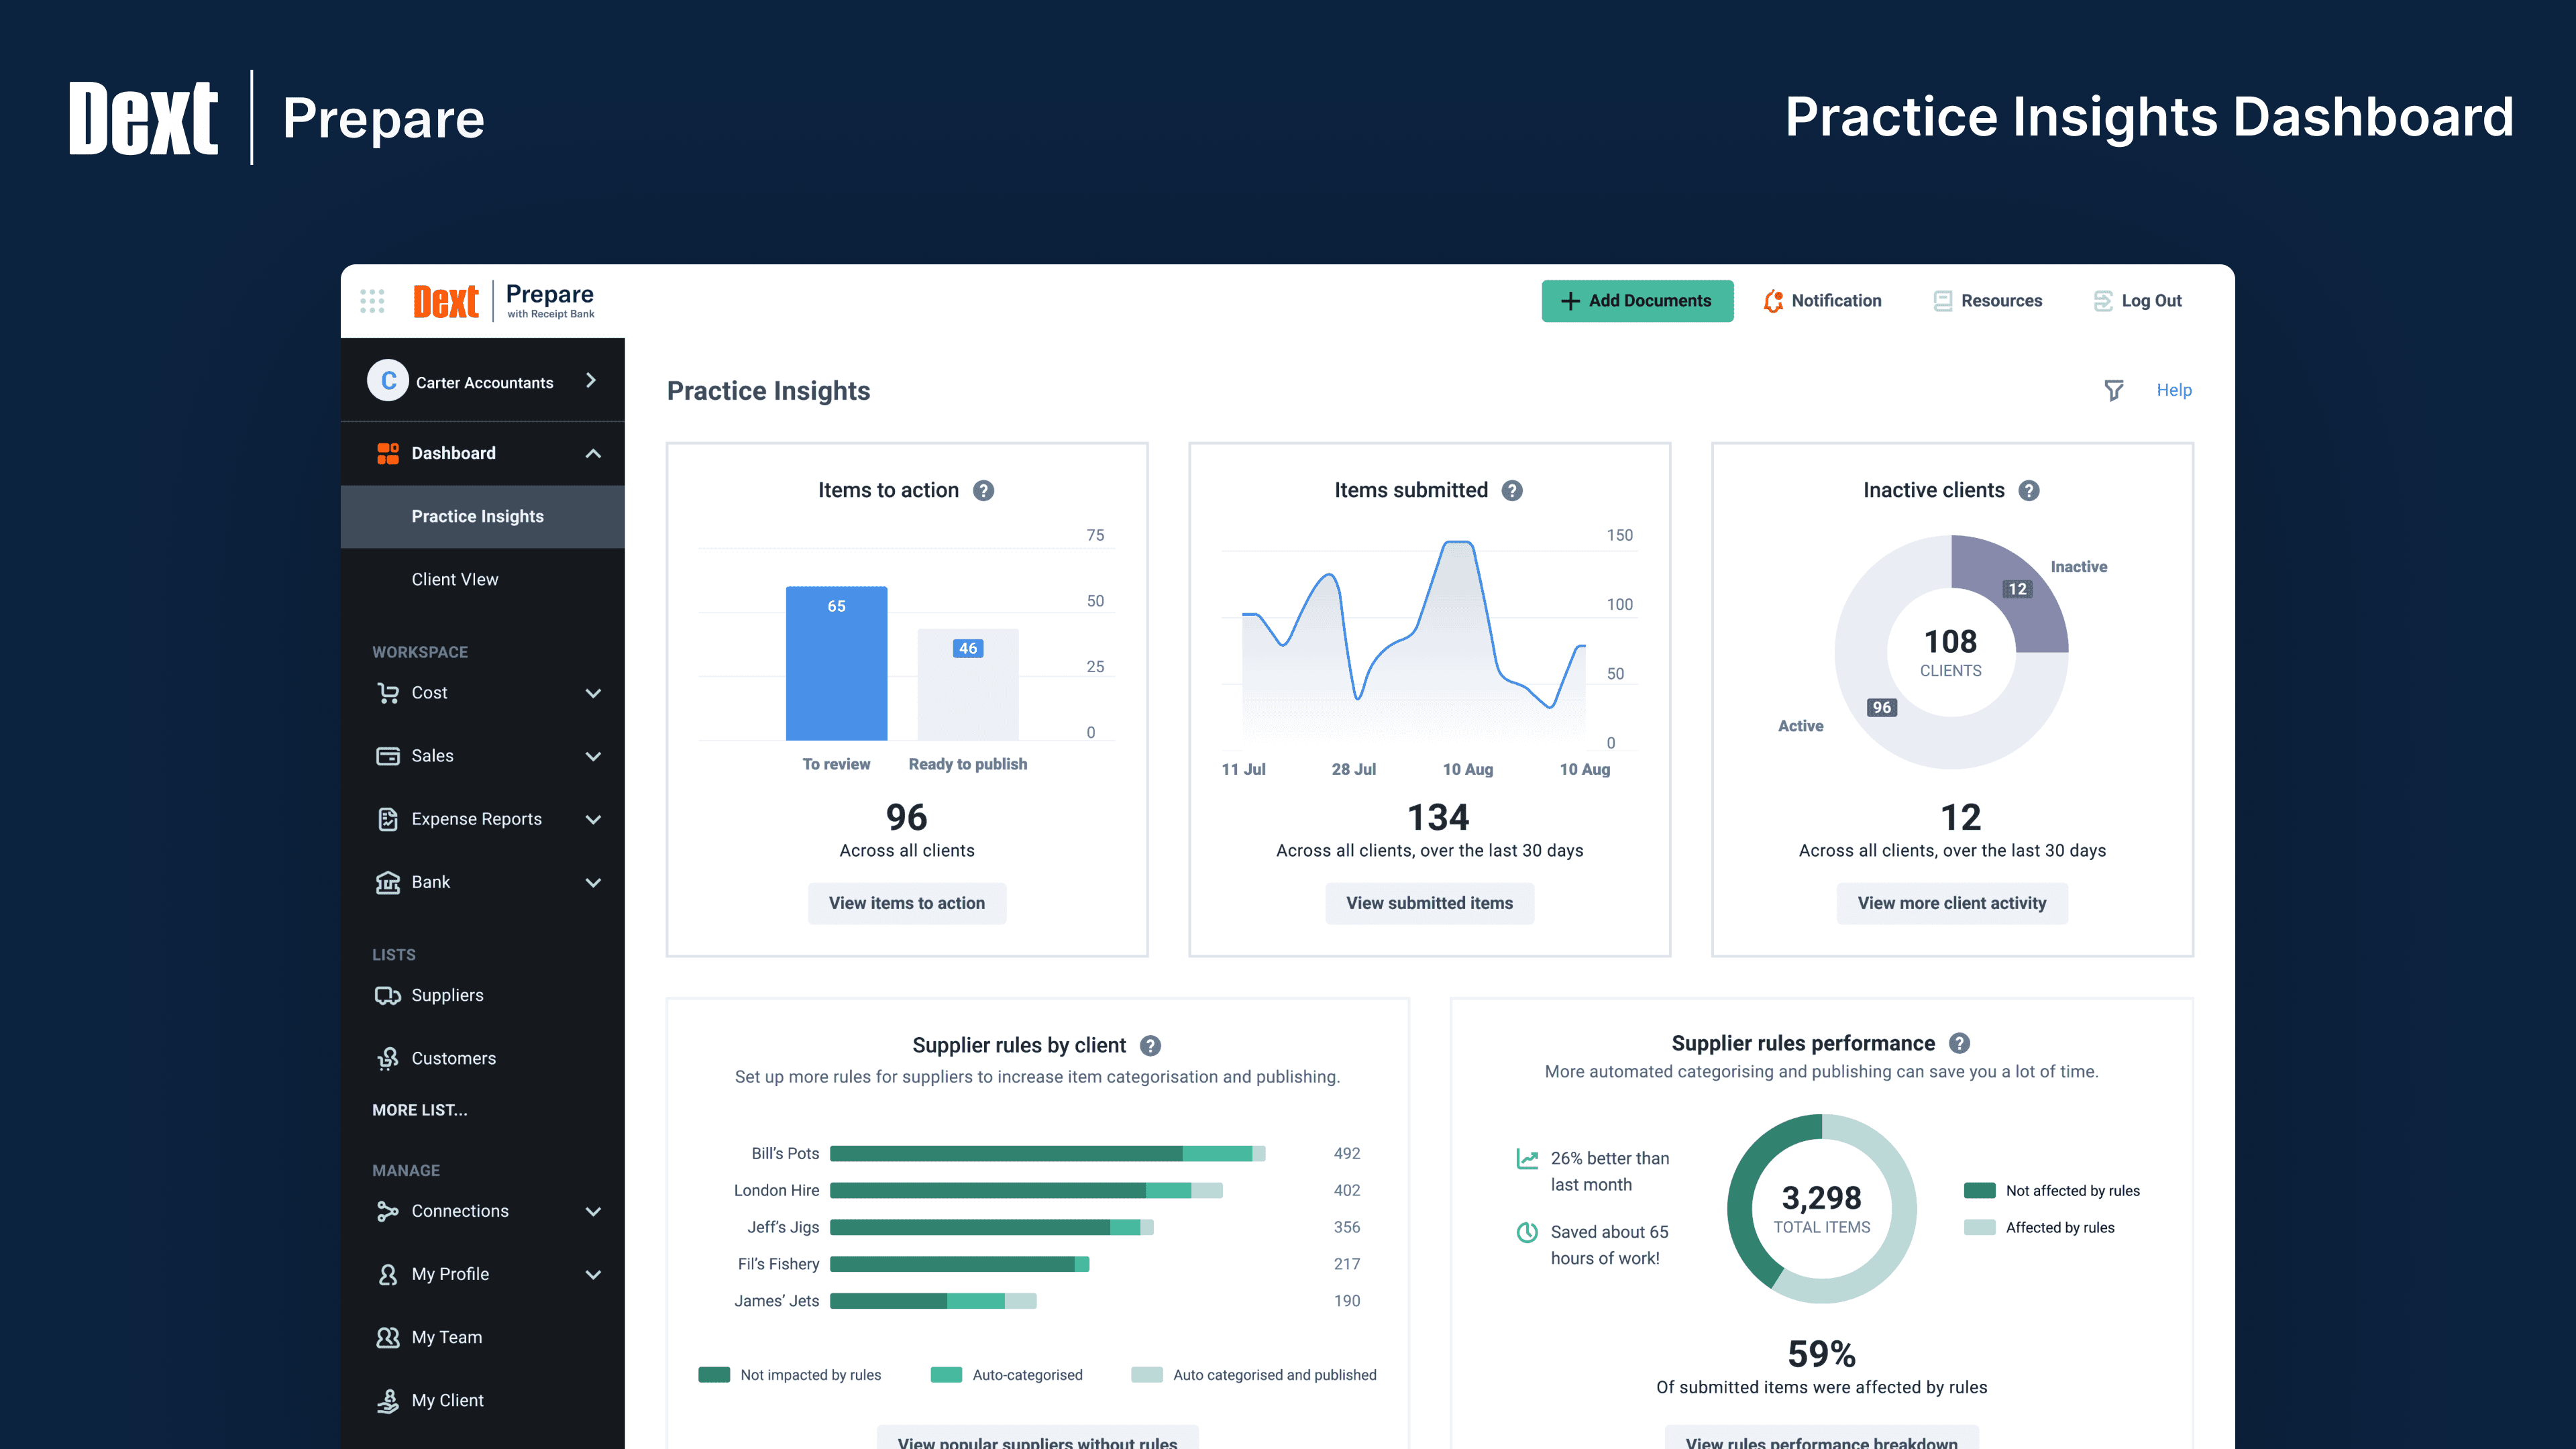
Task: Click the Notification bell icon
Action: point(1773,301)
